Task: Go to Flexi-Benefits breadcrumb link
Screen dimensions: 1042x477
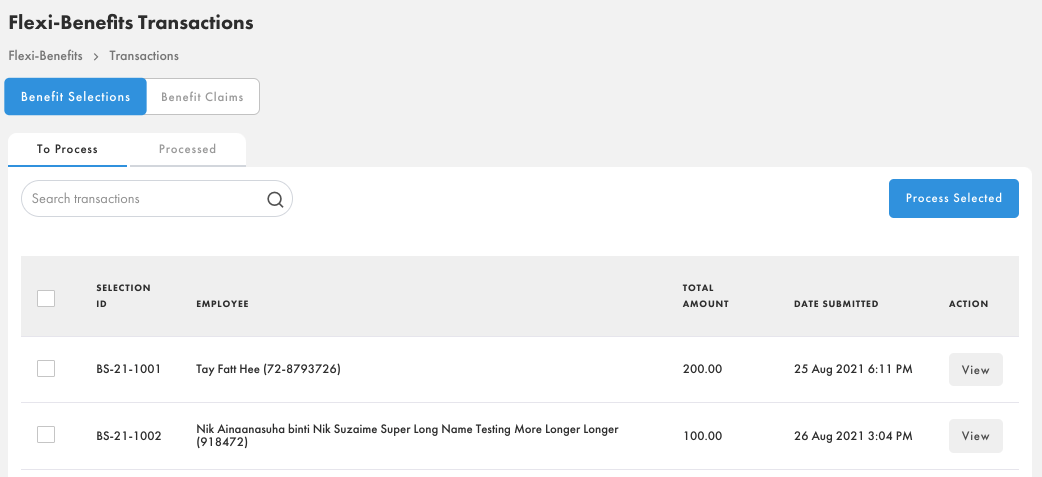Action: point(45,56)
